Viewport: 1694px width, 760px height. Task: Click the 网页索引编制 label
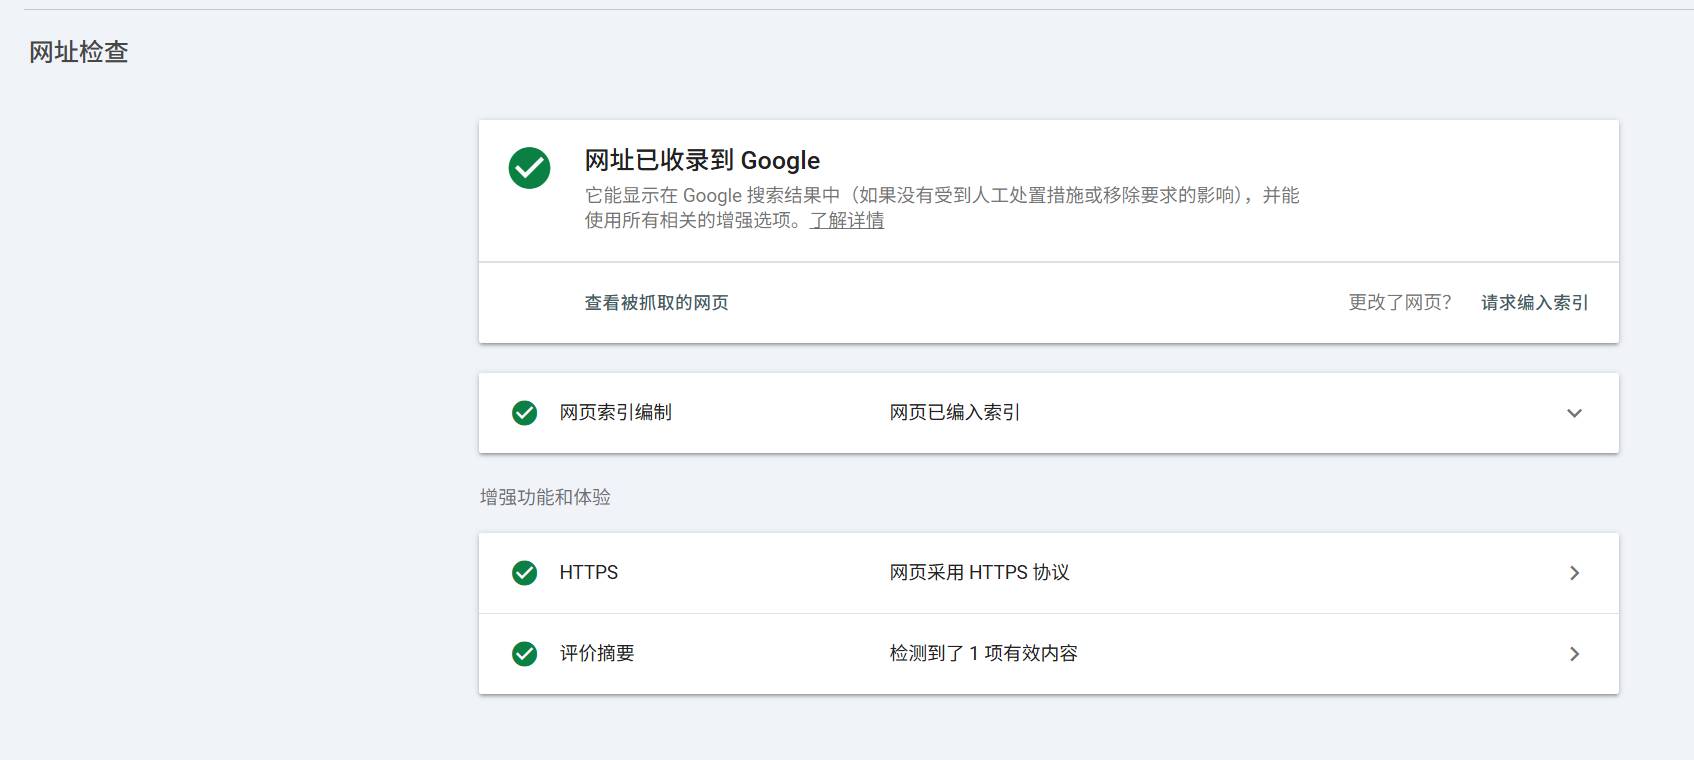pos(616,413)
